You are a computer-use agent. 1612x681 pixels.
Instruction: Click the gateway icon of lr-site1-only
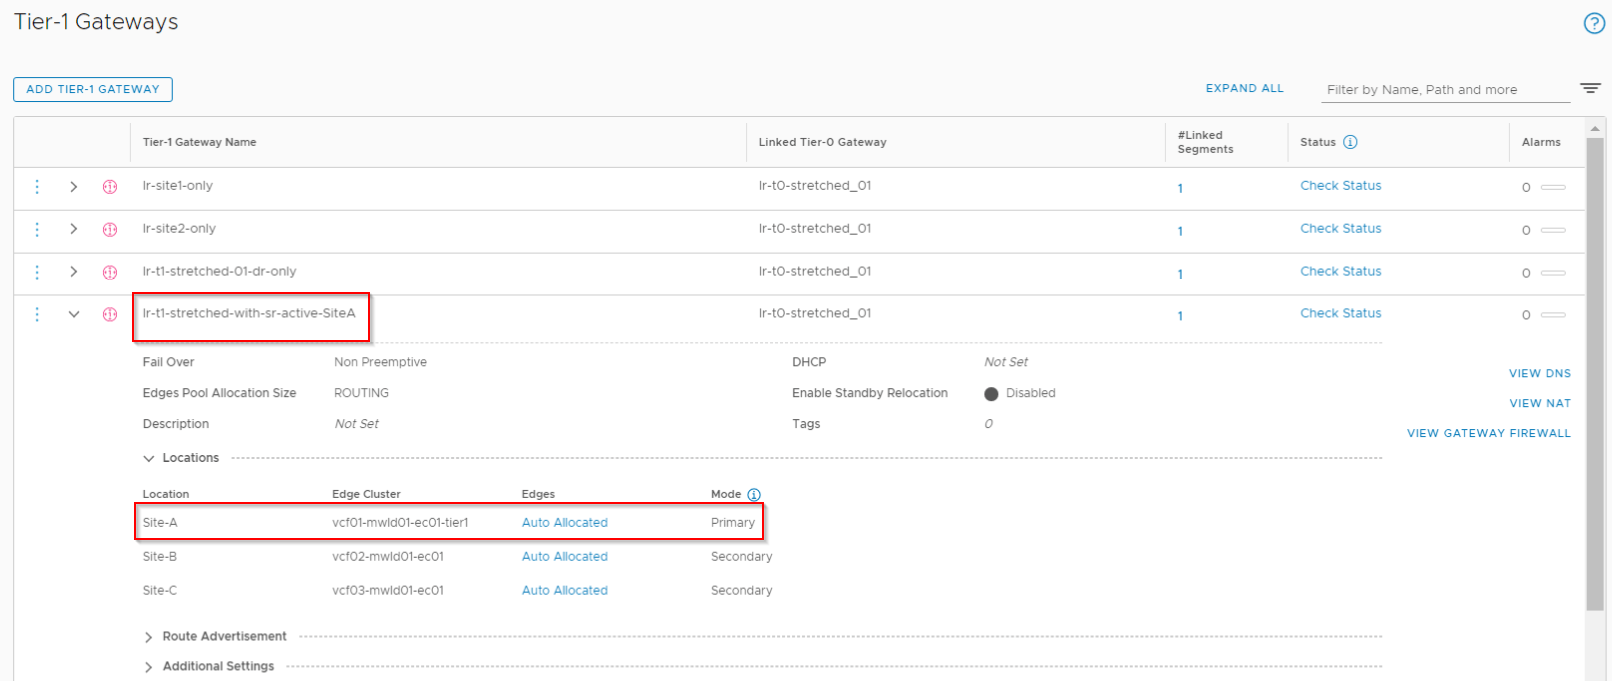[x=110, y=187]
